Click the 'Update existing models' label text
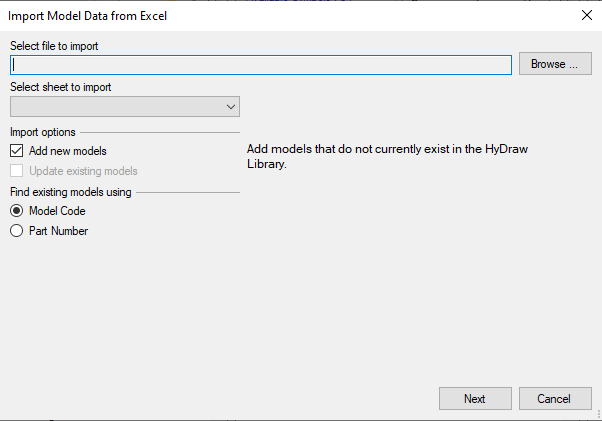Viewport: 602px width, 421px height. coord(83,171)
